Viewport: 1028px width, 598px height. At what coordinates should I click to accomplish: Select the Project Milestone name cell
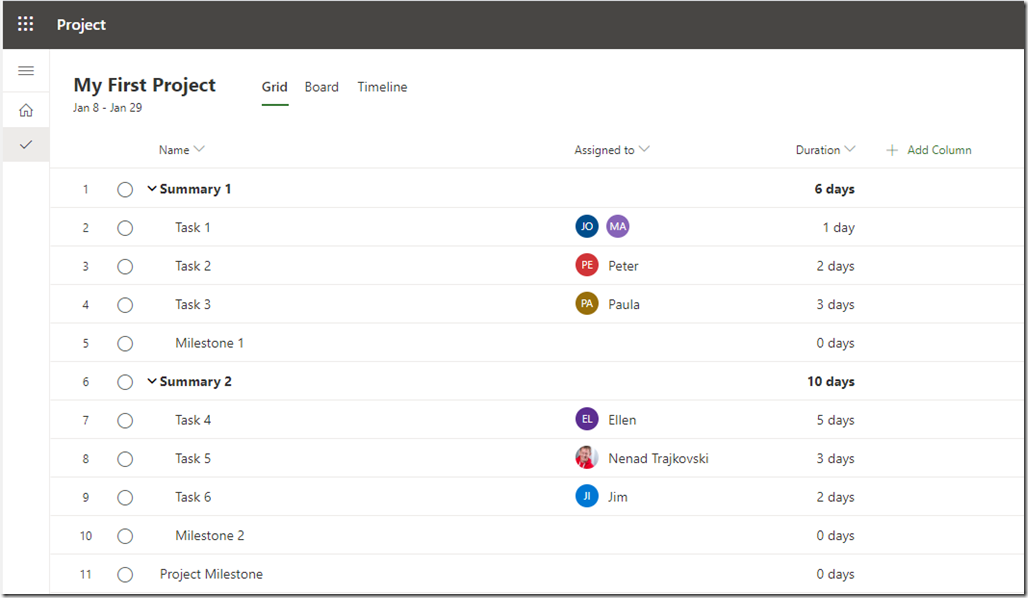click(211, 574)
